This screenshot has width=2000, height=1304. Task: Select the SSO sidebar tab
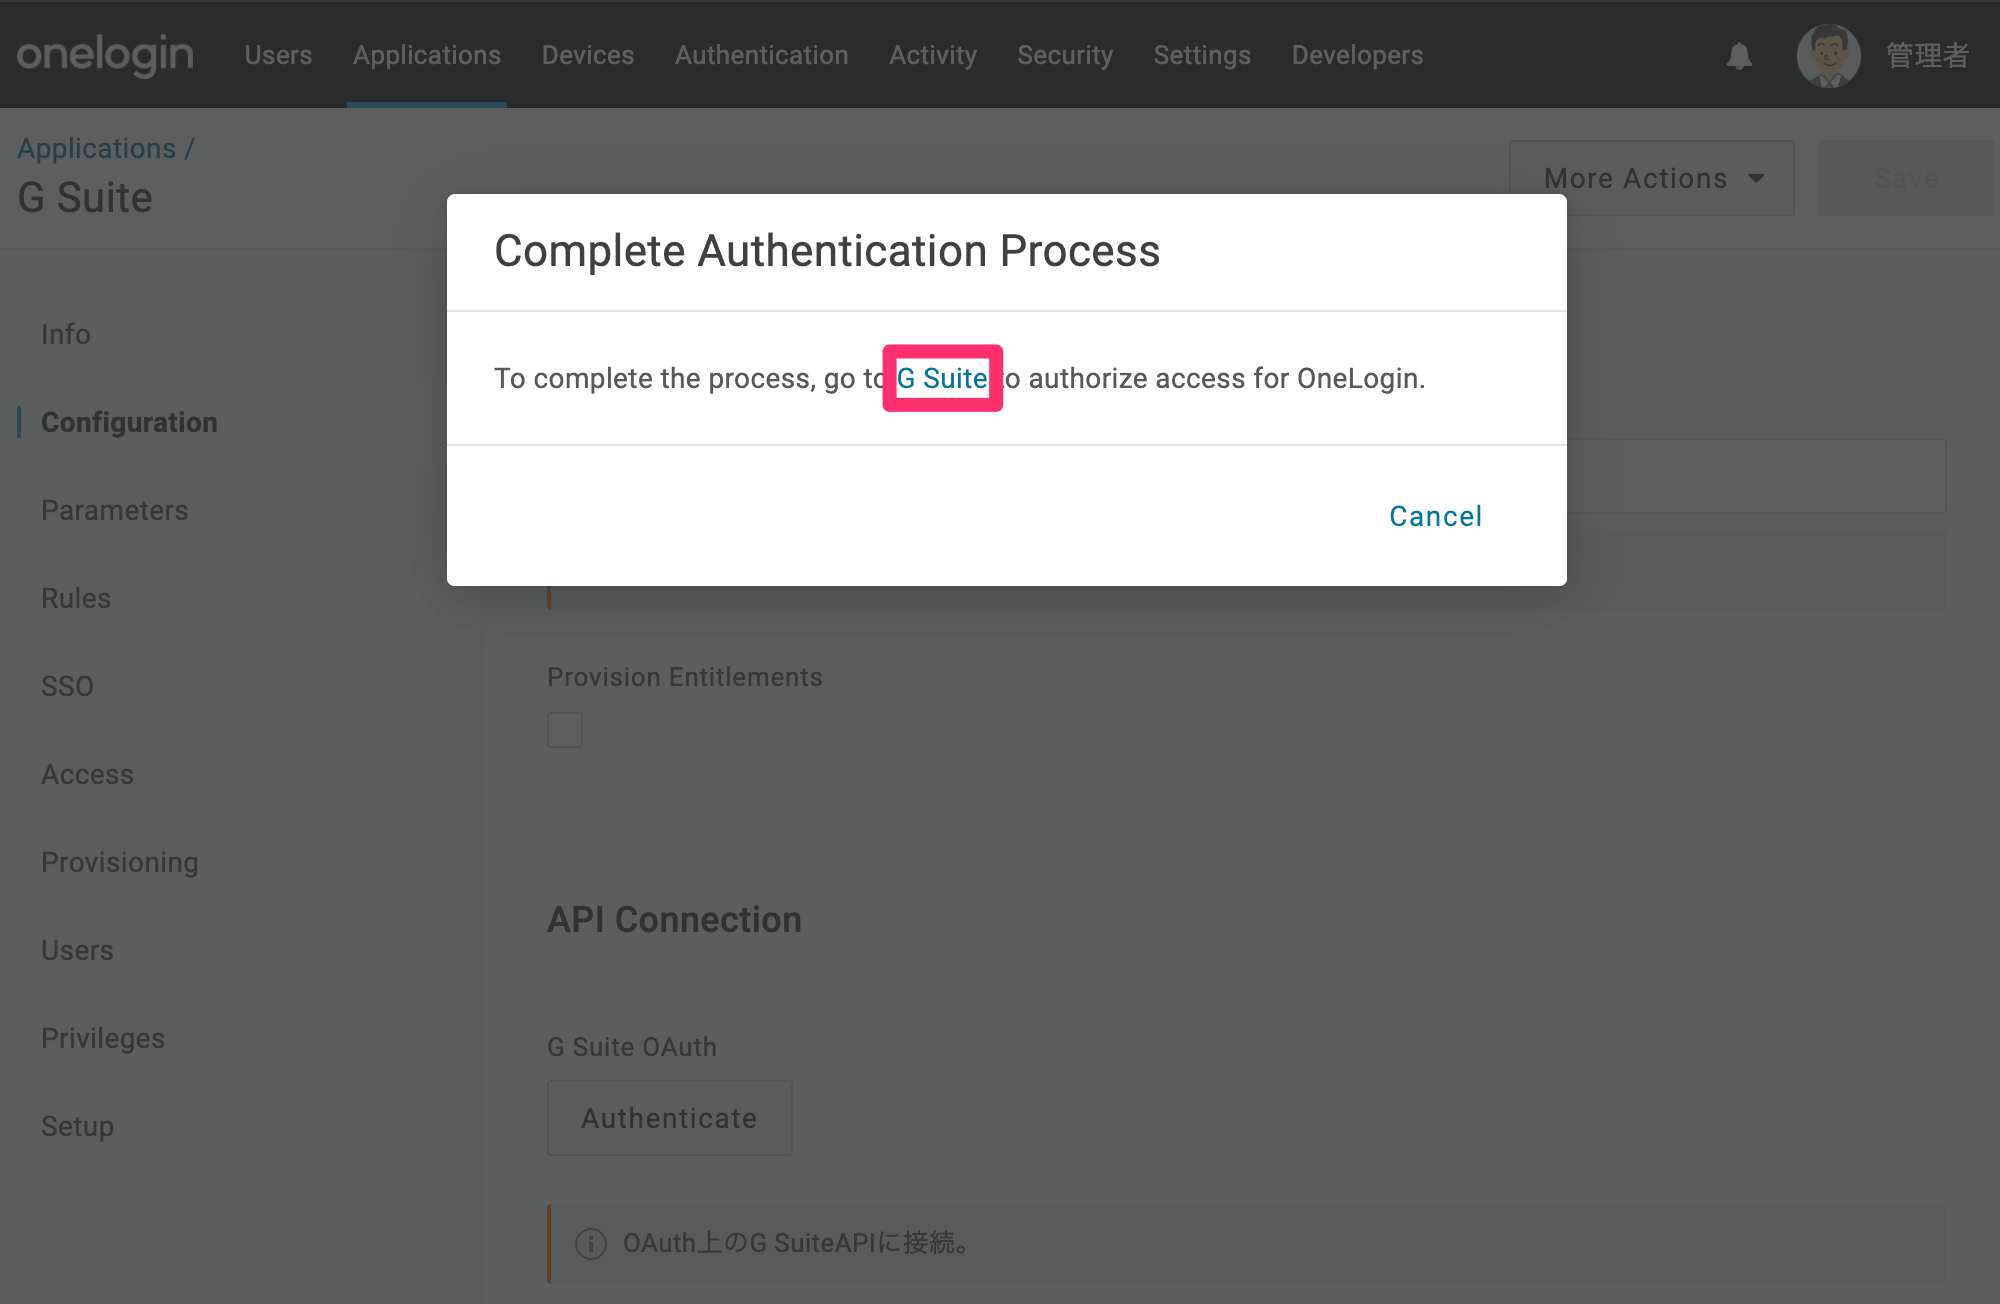click(67, 686)
